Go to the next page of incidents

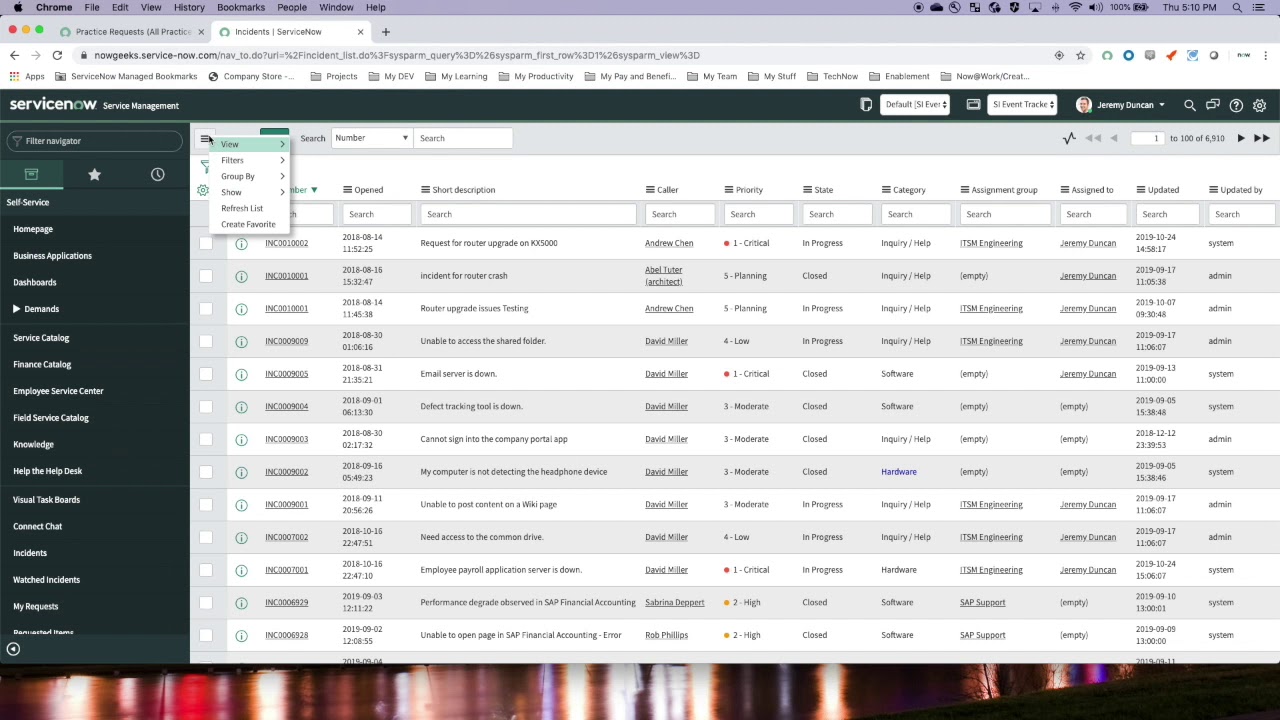pyautogui.click(x=1241, y=138)
